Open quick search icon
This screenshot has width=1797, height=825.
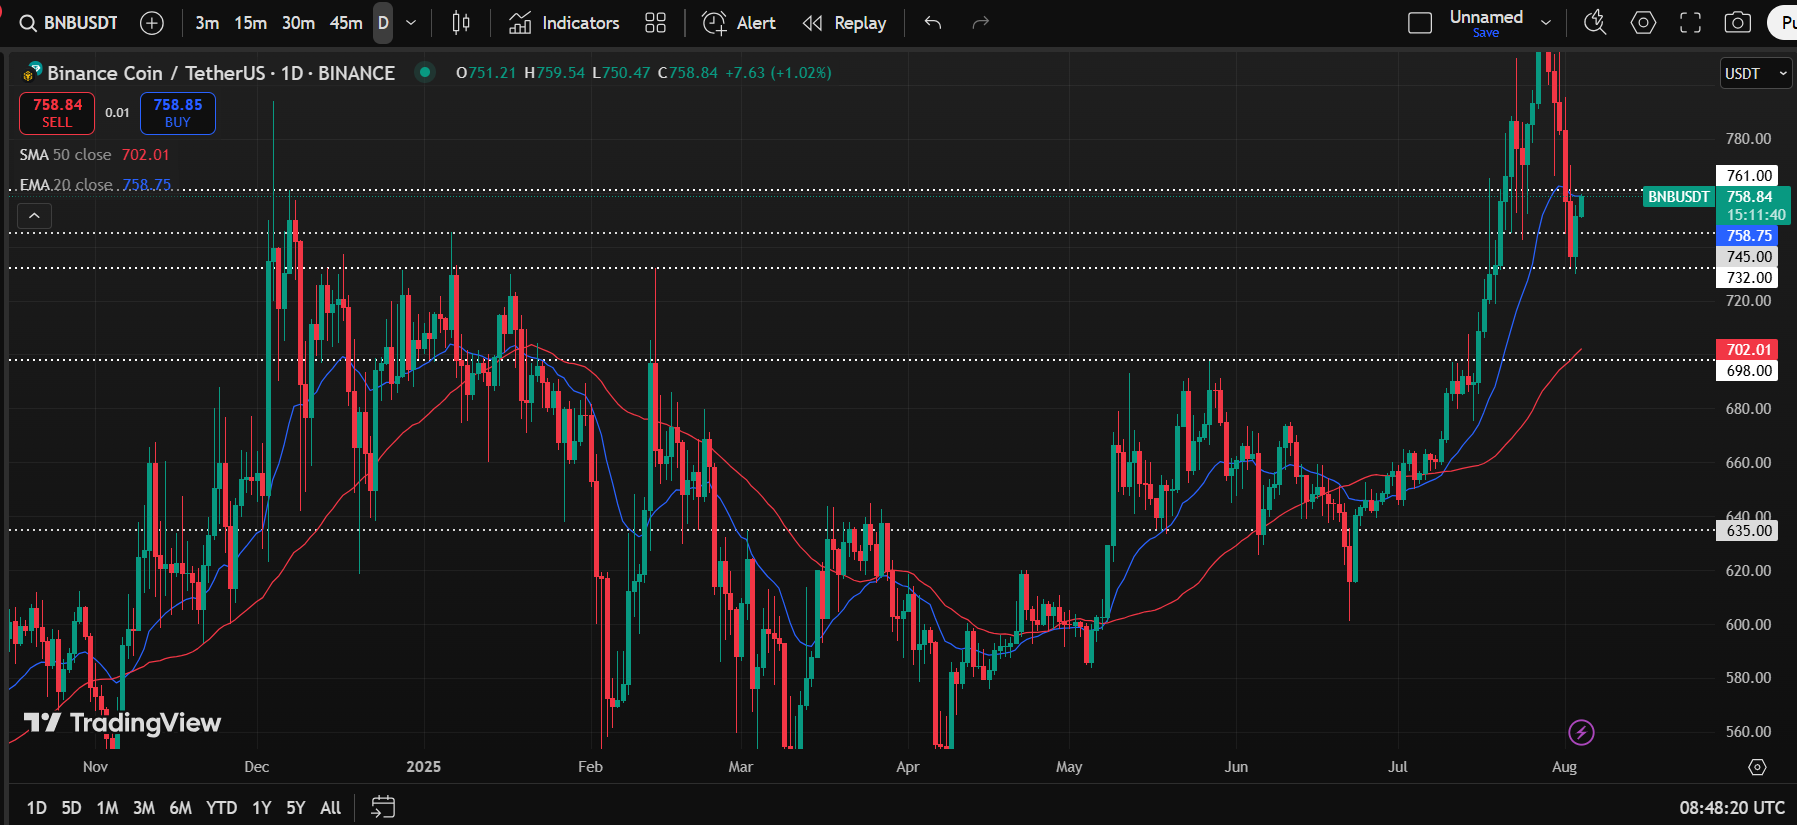tap(1595, 23)
